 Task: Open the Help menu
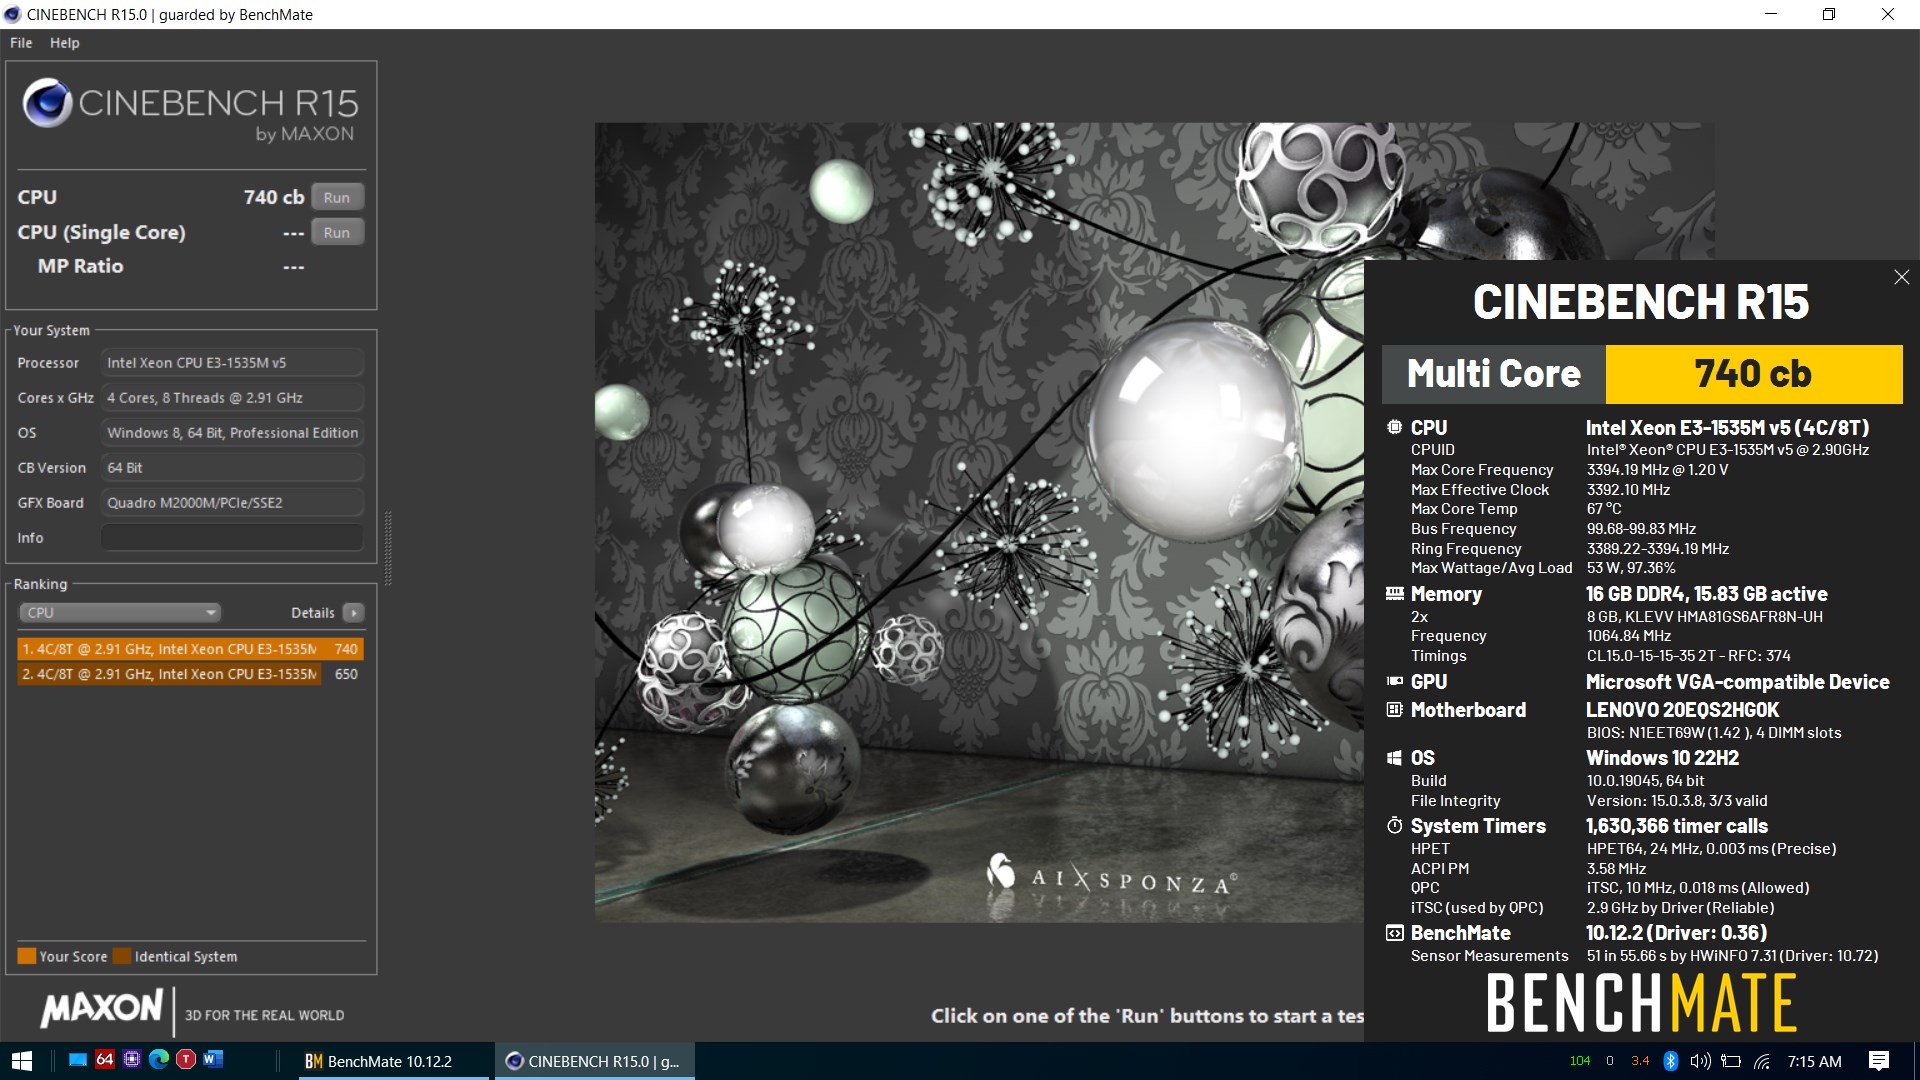point(65,43)
